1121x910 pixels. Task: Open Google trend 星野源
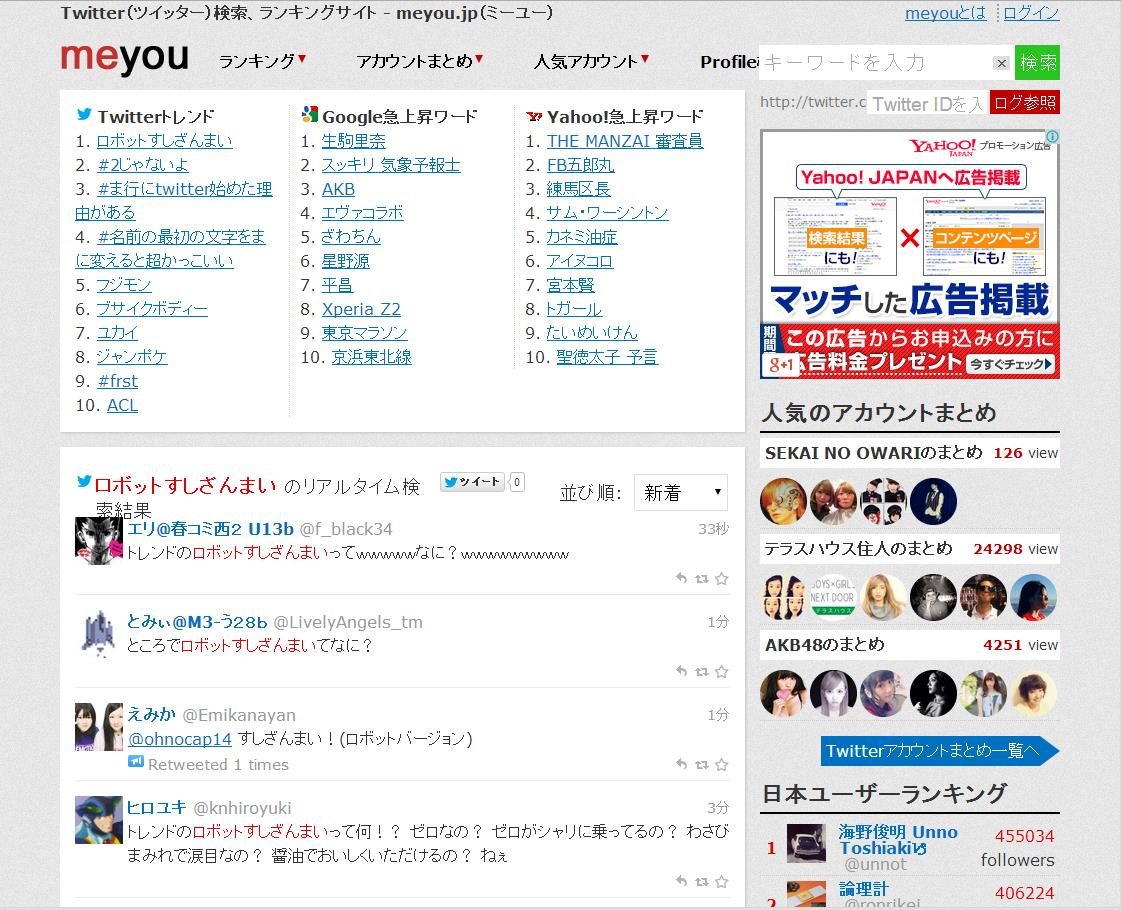(x=345, y=261)
